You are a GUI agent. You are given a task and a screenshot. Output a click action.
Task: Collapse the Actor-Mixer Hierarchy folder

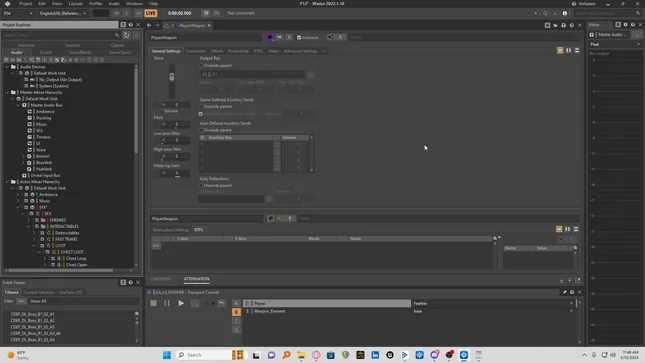point(7,182)
